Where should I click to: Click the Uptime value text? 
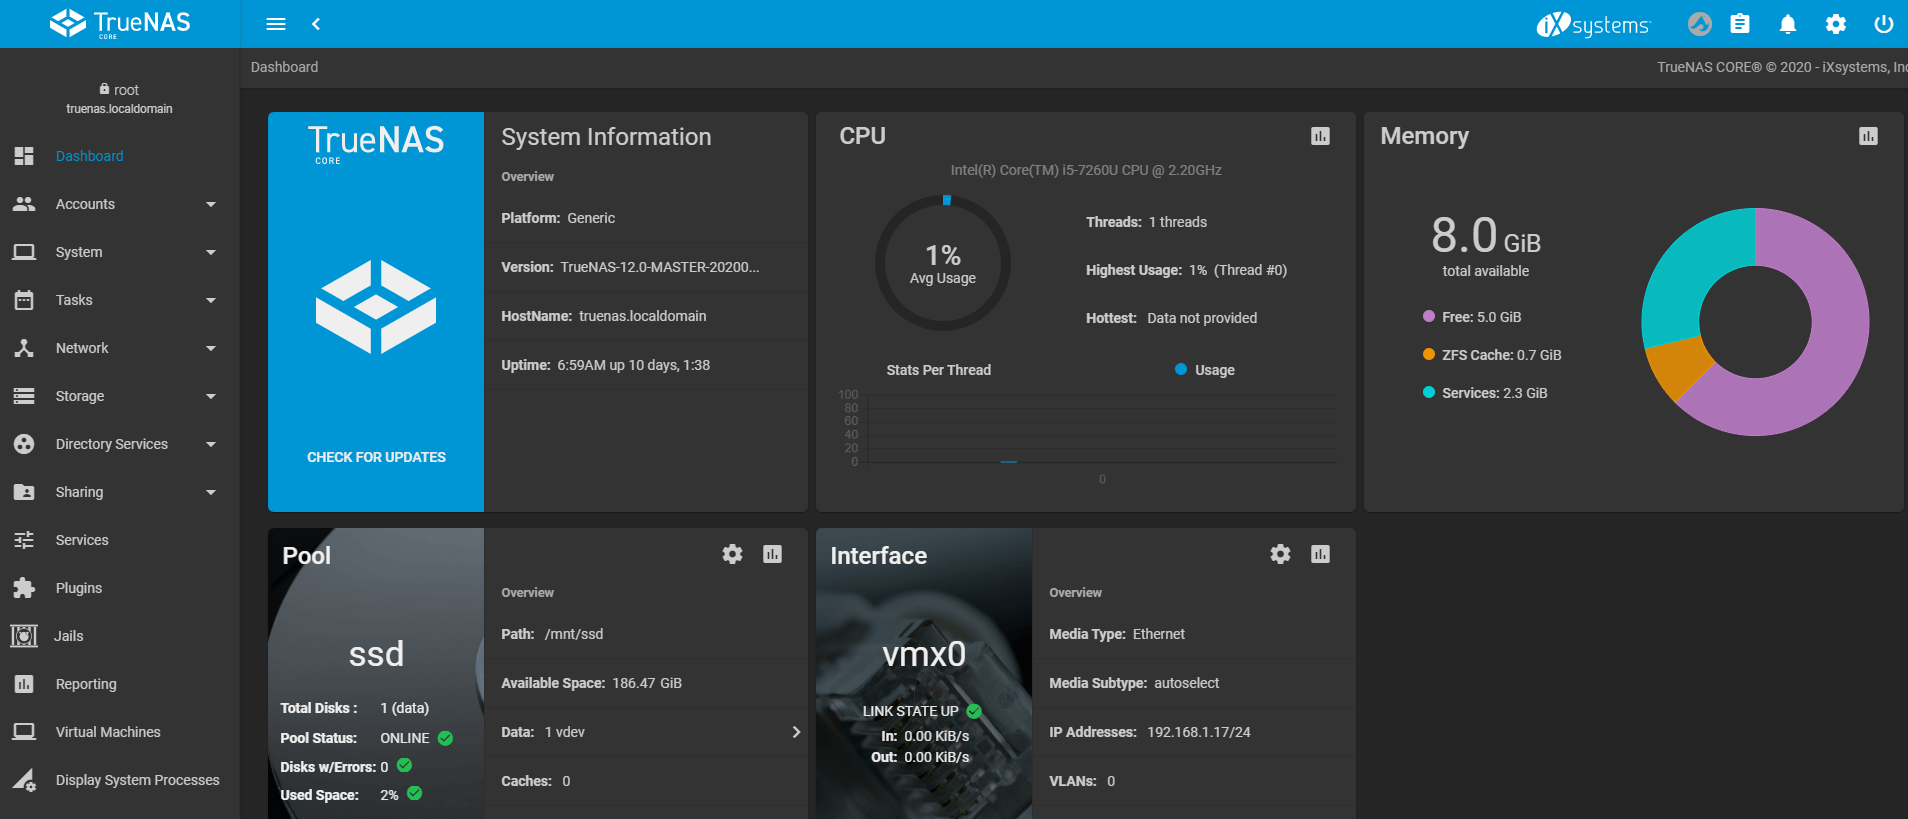(633, 365)
